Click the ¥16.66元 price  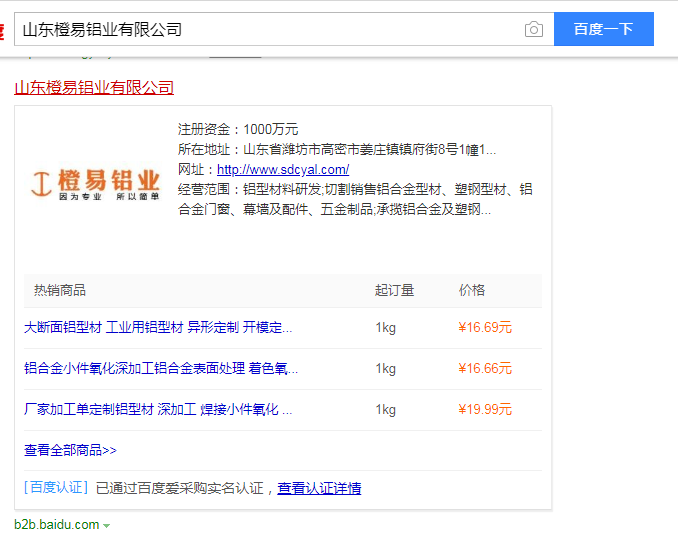pyautogui.click(x=485, y=368)
